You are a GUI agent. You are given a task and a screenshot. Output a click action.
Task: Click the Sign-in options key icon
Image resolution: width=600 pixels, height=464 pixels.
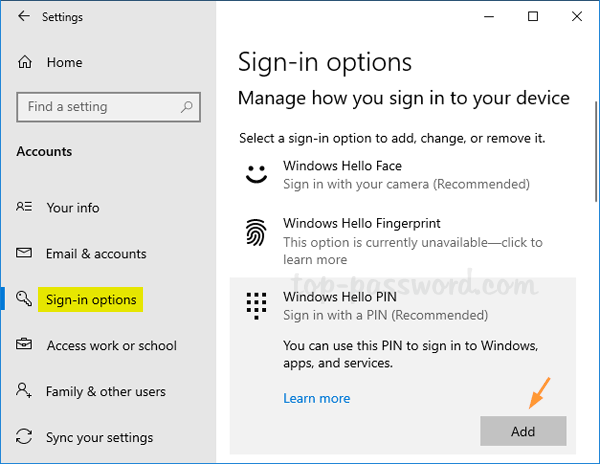tap(25, 299)
